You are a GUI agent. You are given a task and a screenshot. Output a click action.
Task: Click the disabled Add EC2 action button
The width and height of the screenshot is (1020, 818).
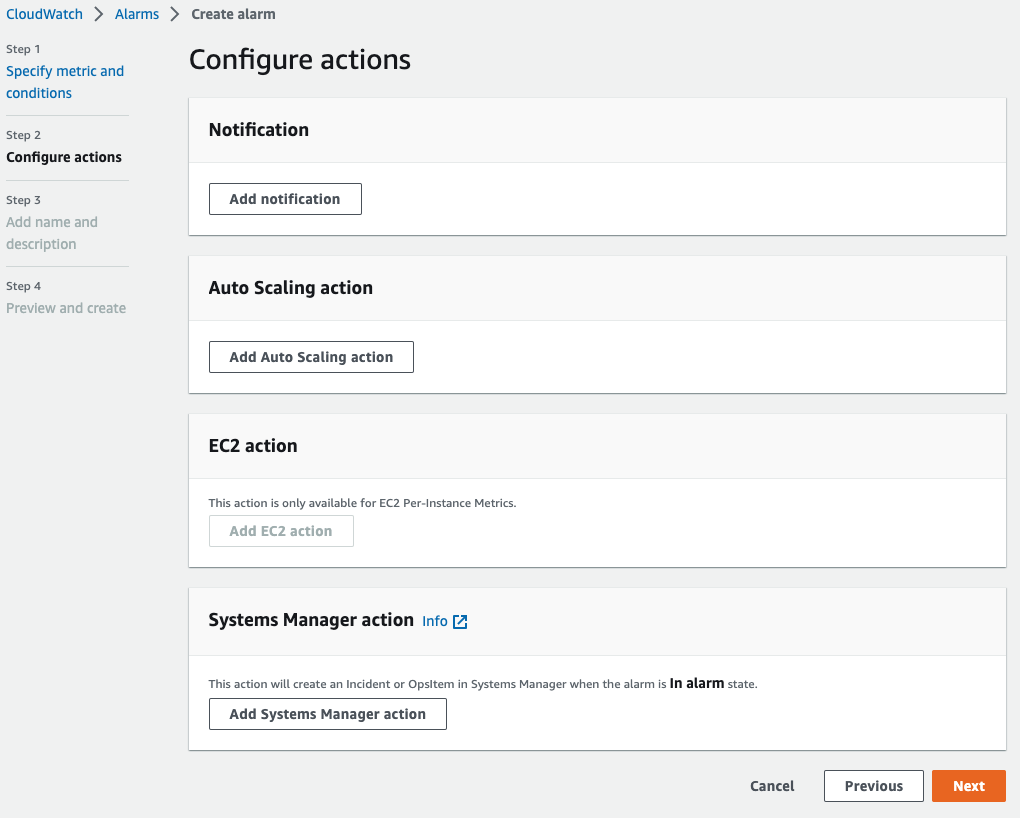point(281,531)
